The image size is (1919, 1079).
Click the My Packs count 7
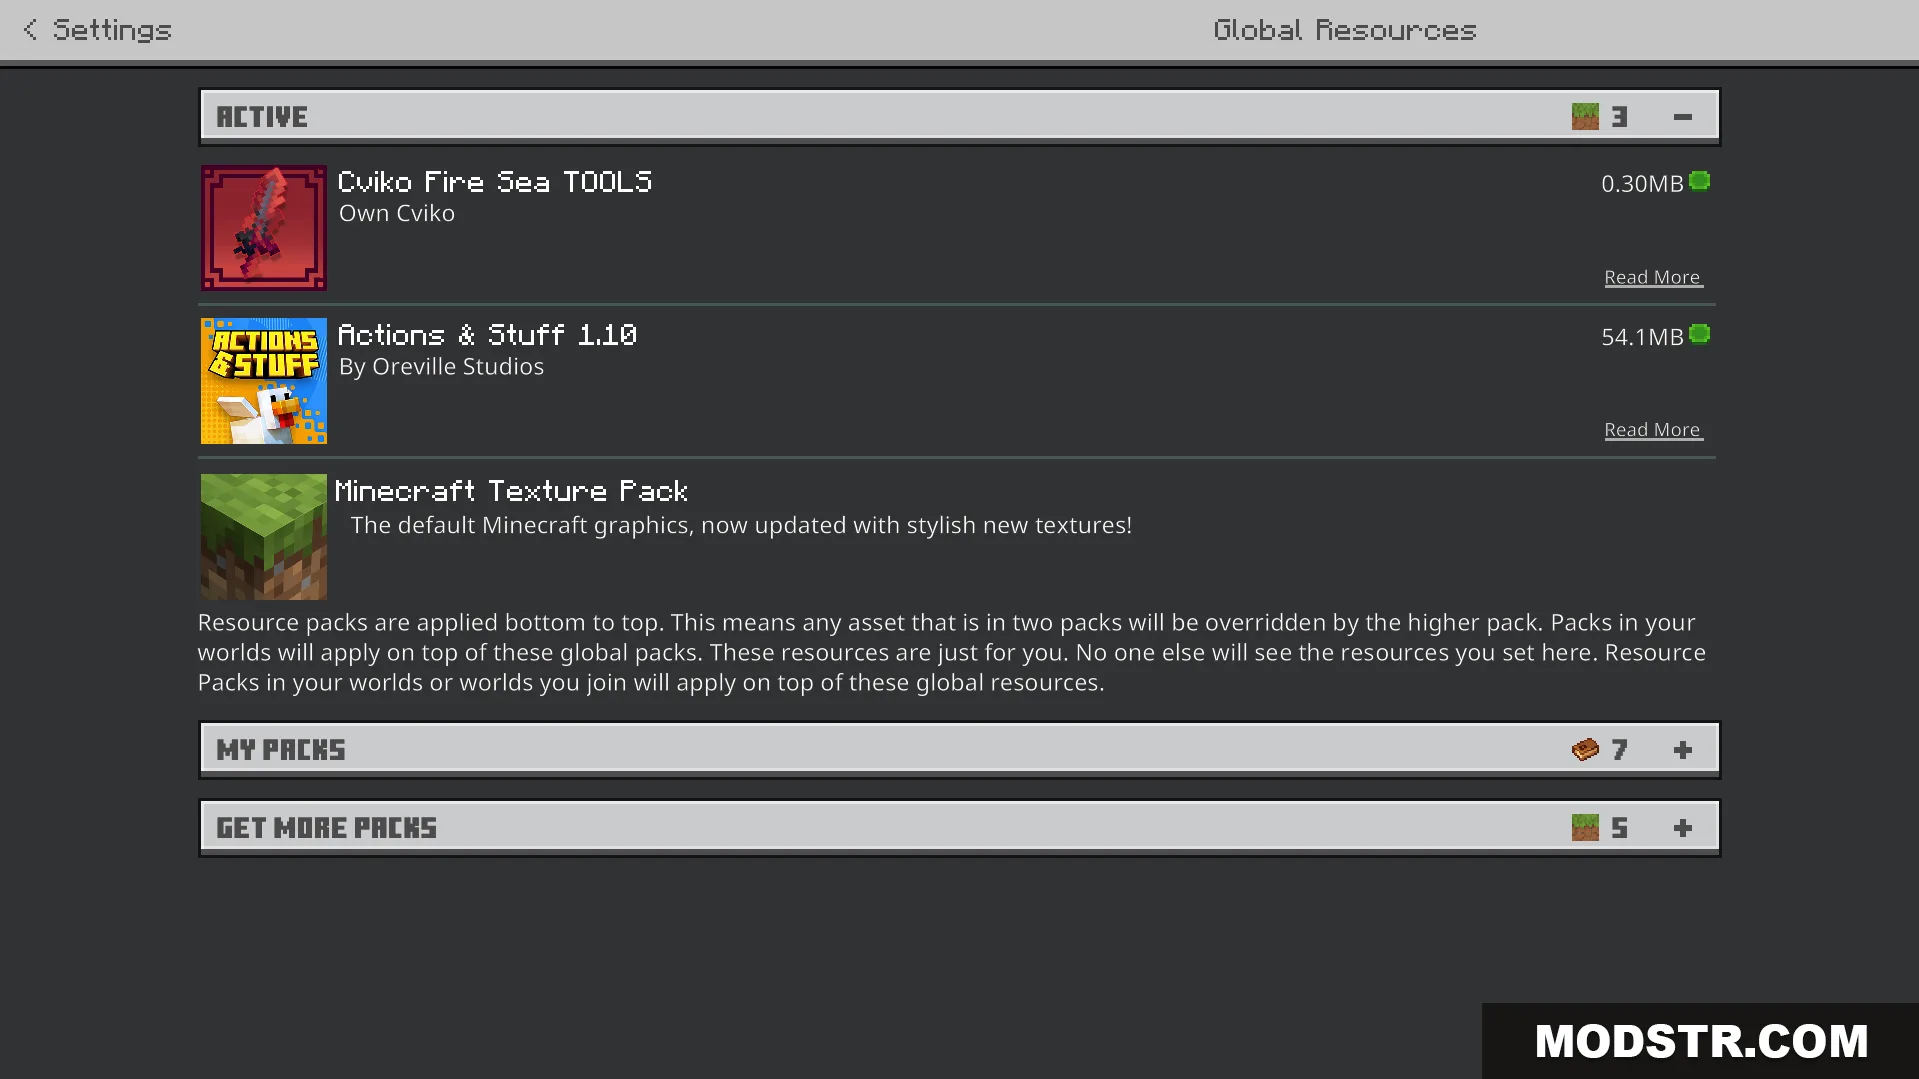coord(1620,750)
